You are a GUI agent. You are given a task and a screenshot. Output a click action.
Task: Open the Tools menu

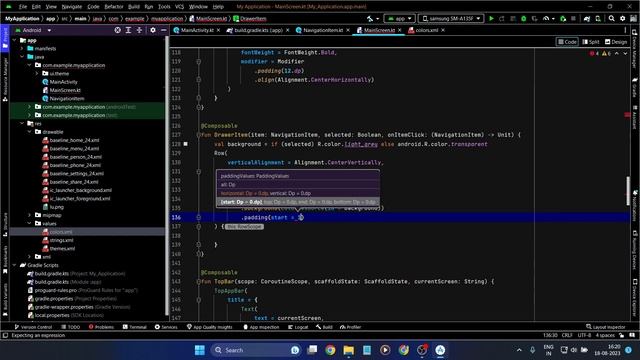click(x=164, y=7)
